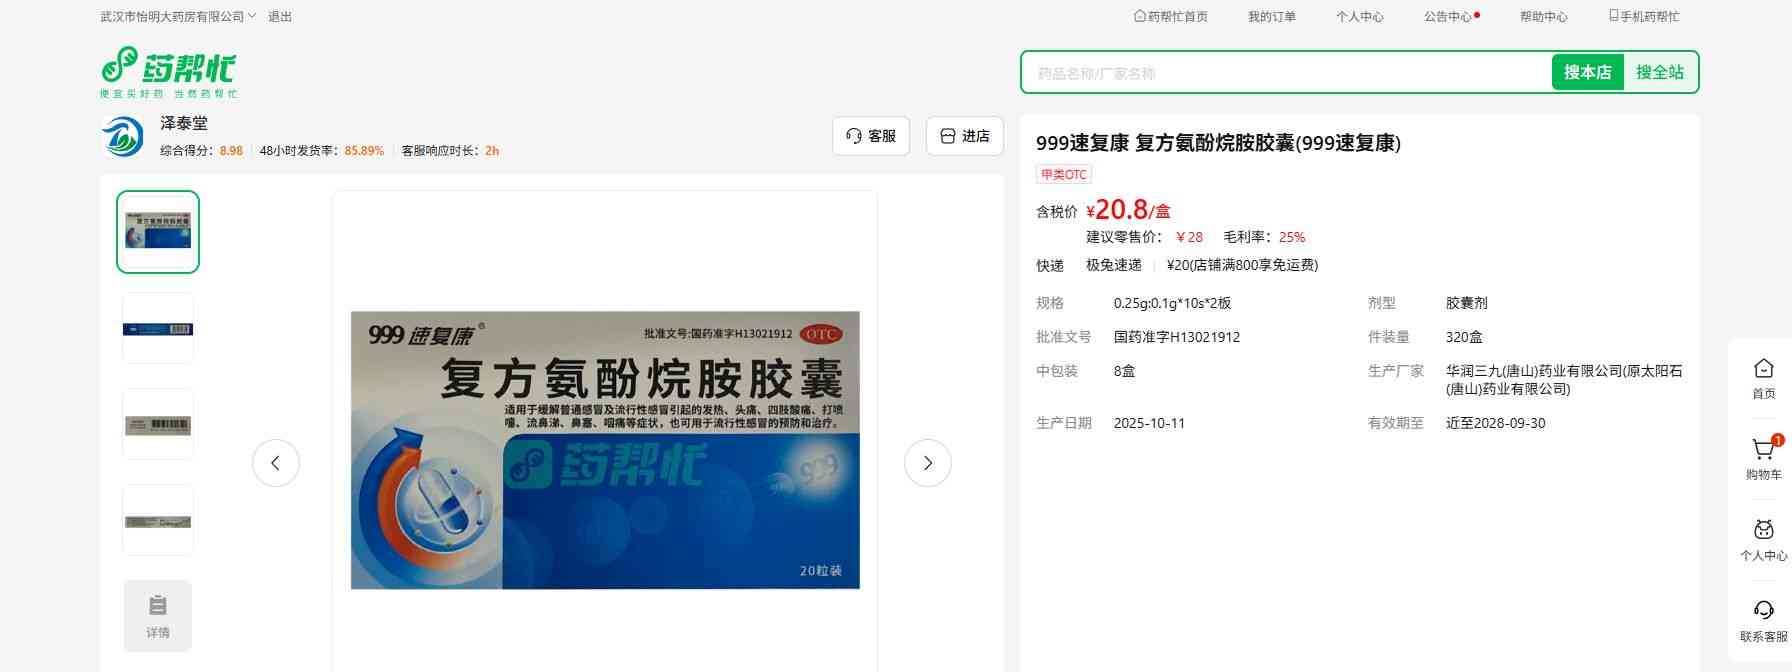Click the 搜全站 search button
The height and width of the screenshot is (672, 1792).
click(1659, 72)
